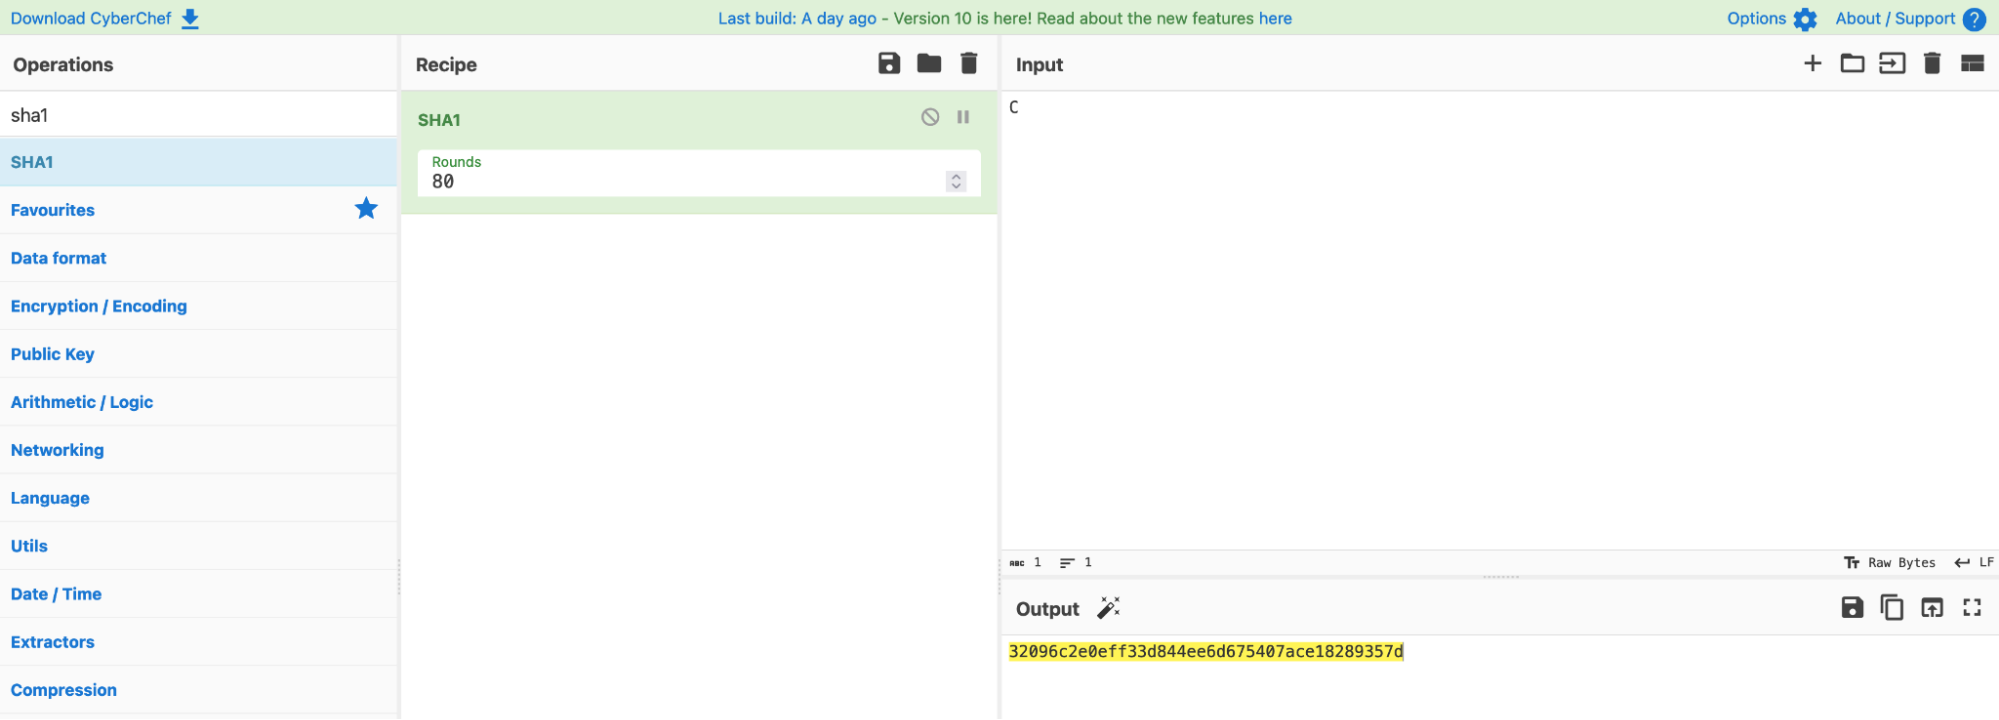Set a breakpoint on the SHA1 operation
Screen dimensions: 1999x720
[x=963, y=117]
